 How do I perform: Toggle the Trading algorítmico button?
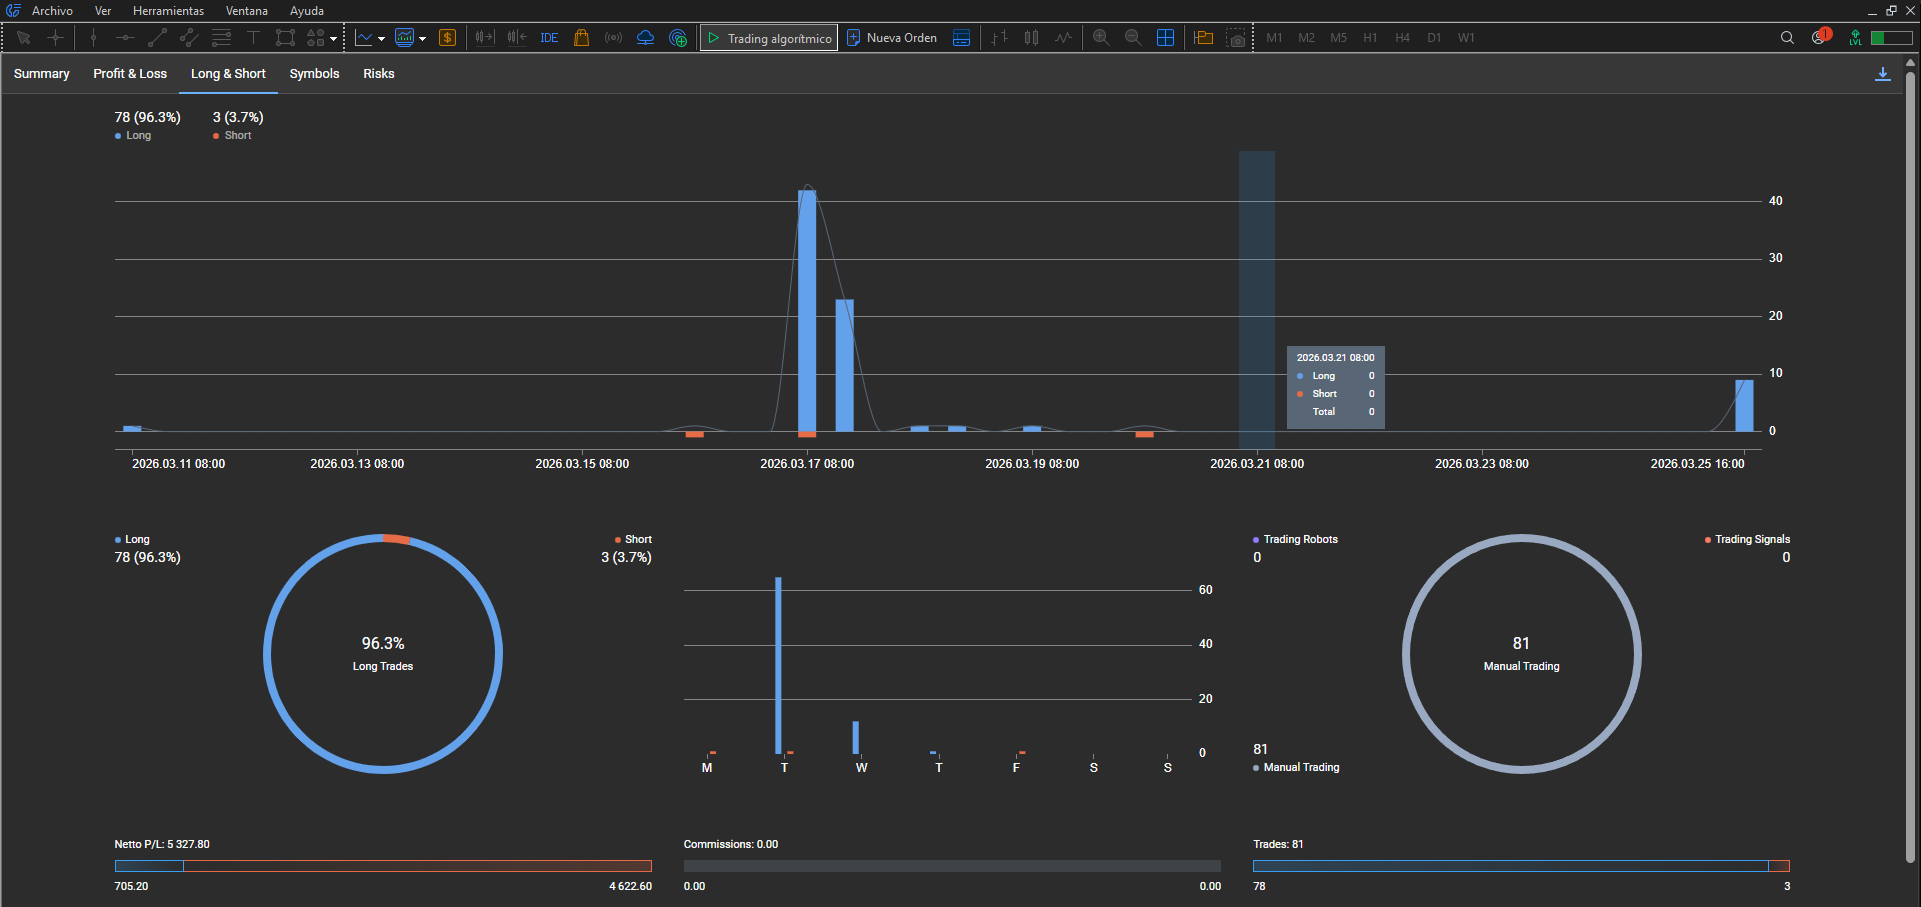pos(769,38)
